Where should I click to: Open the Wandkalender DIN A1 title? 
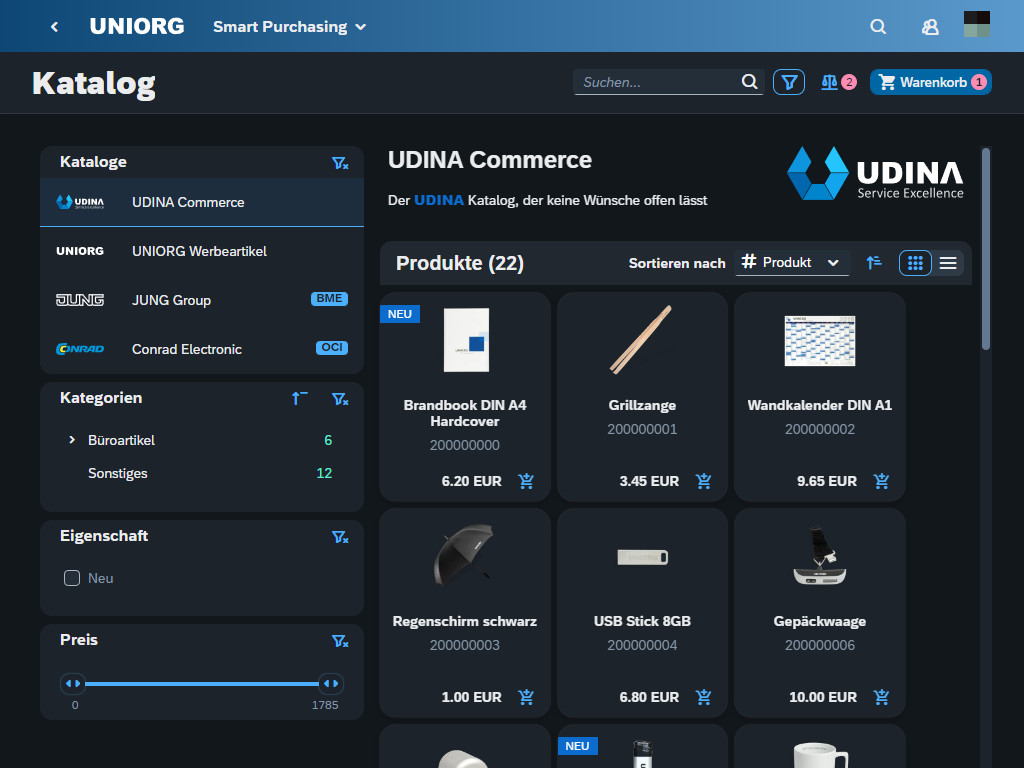[x=820, y=406]
